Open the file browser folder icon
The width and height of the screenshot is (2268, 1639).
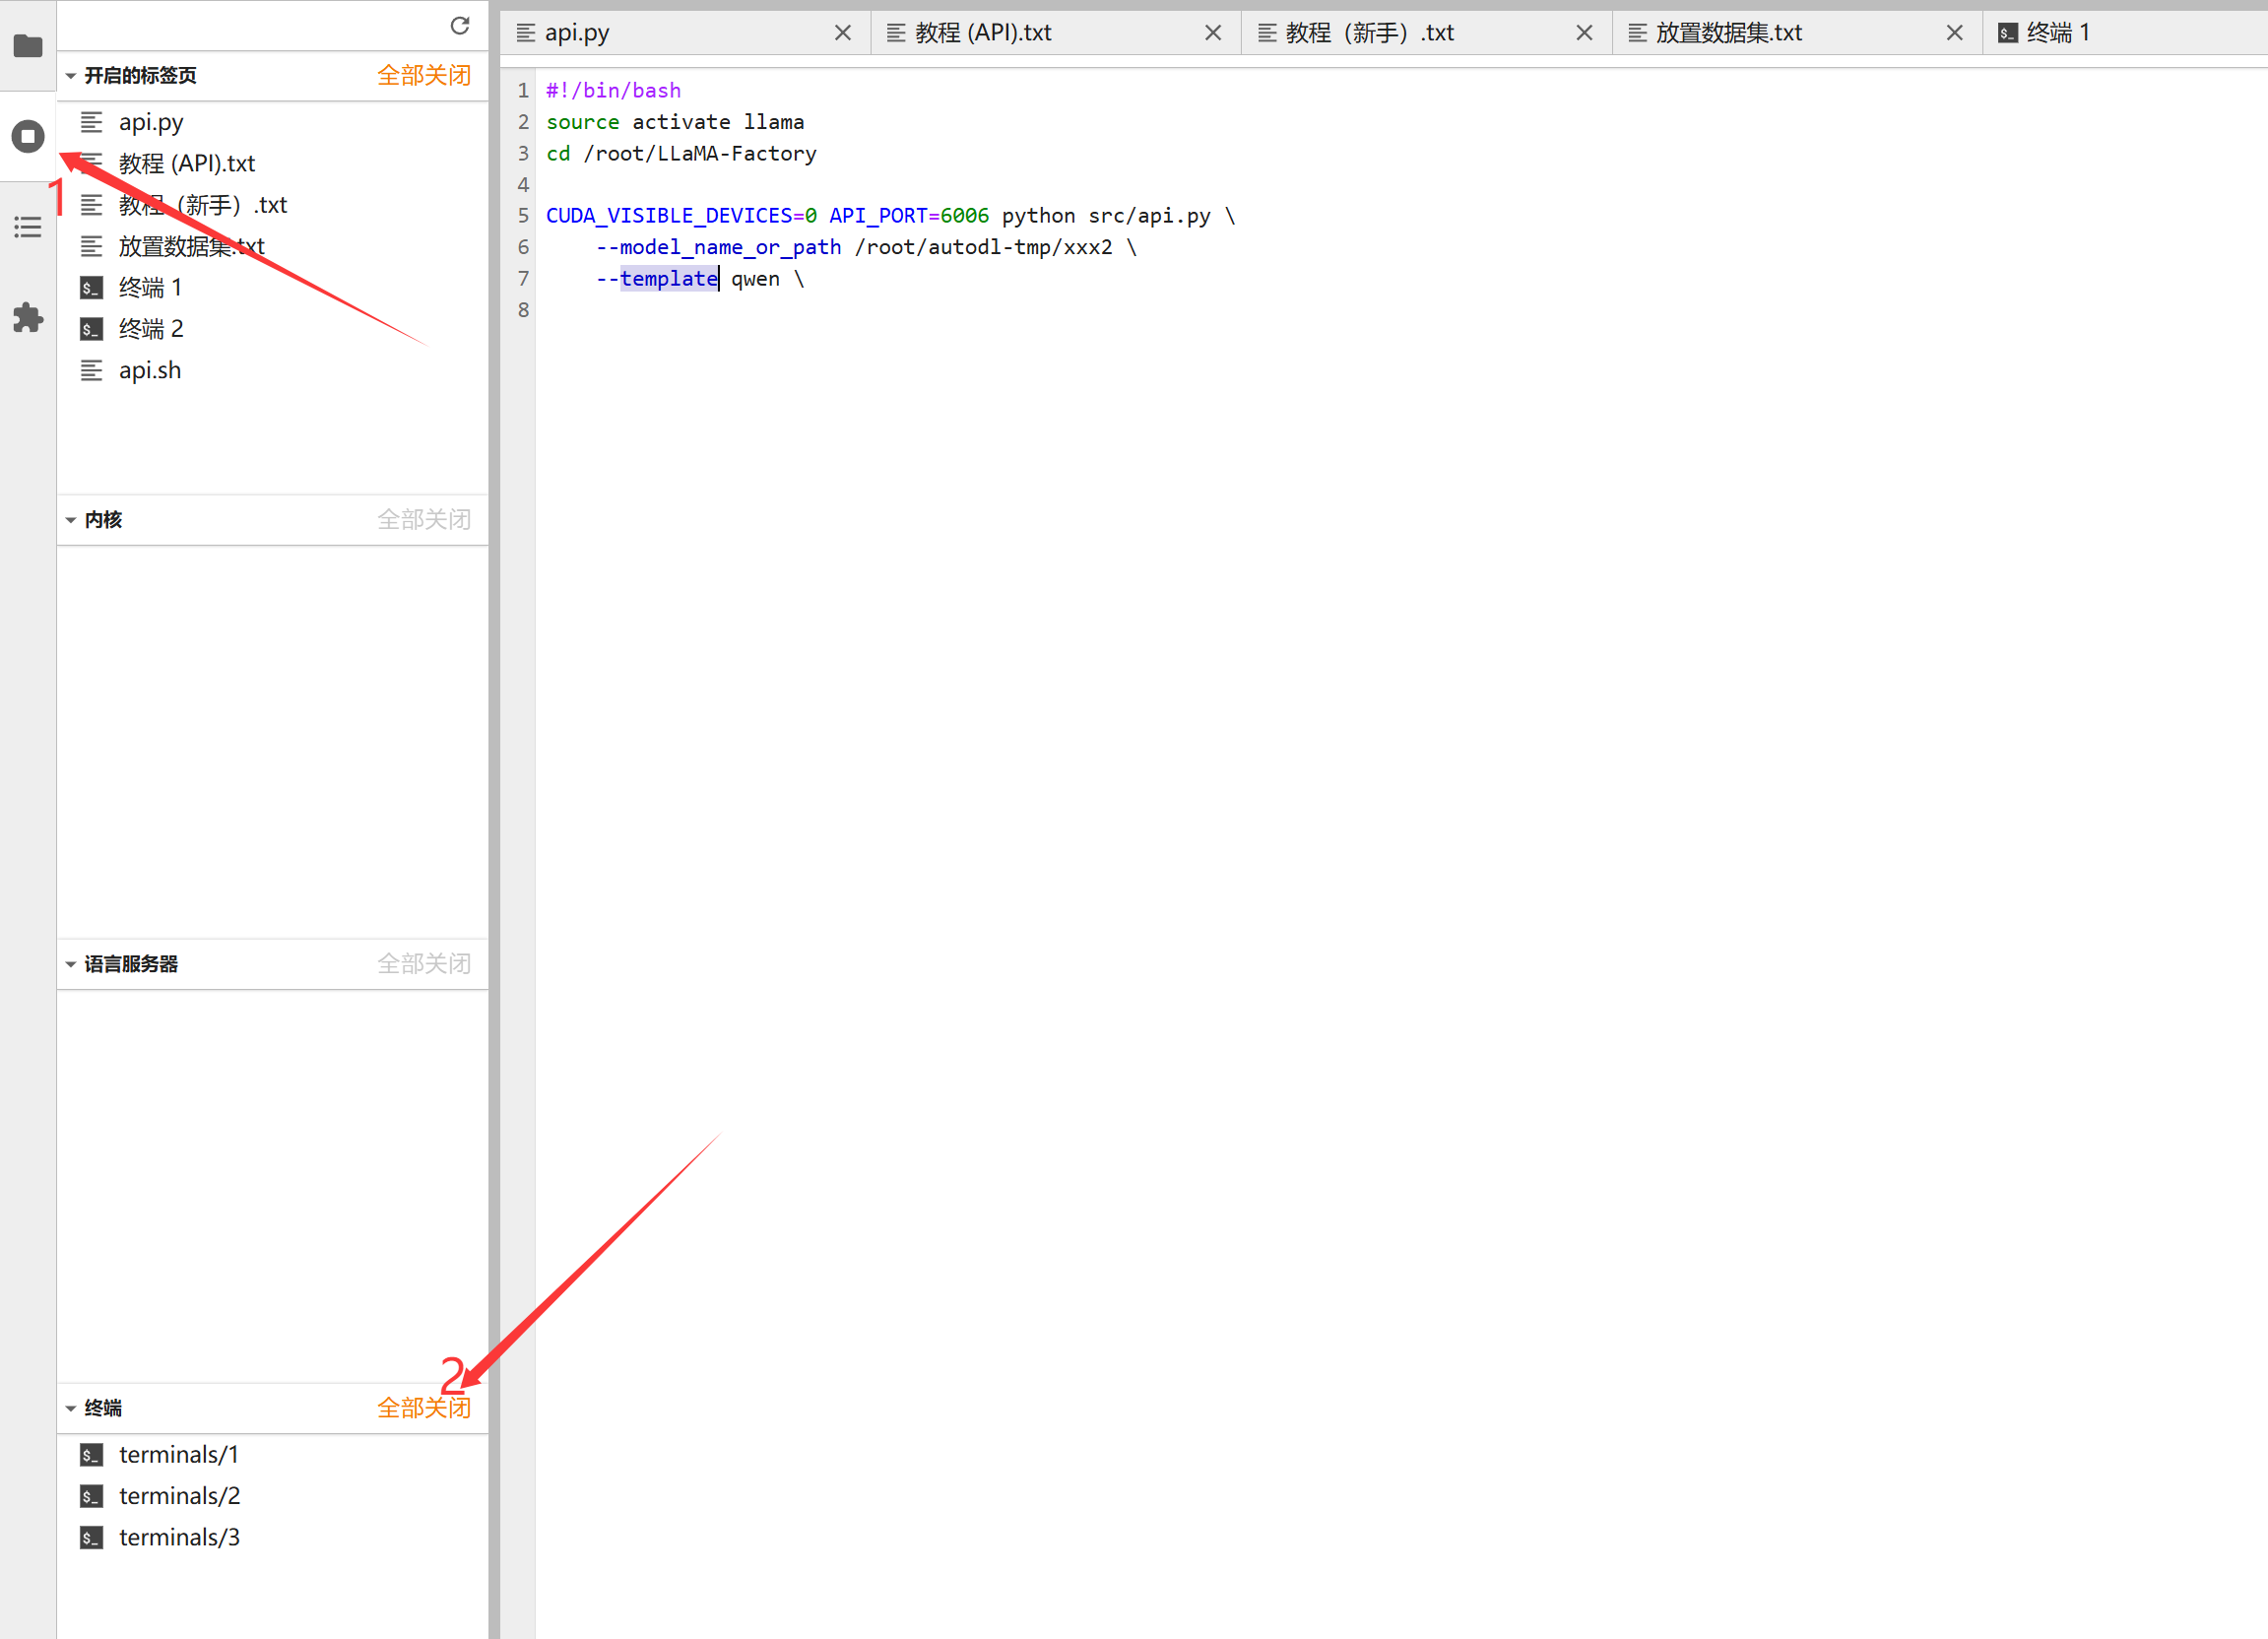[28, 46]
